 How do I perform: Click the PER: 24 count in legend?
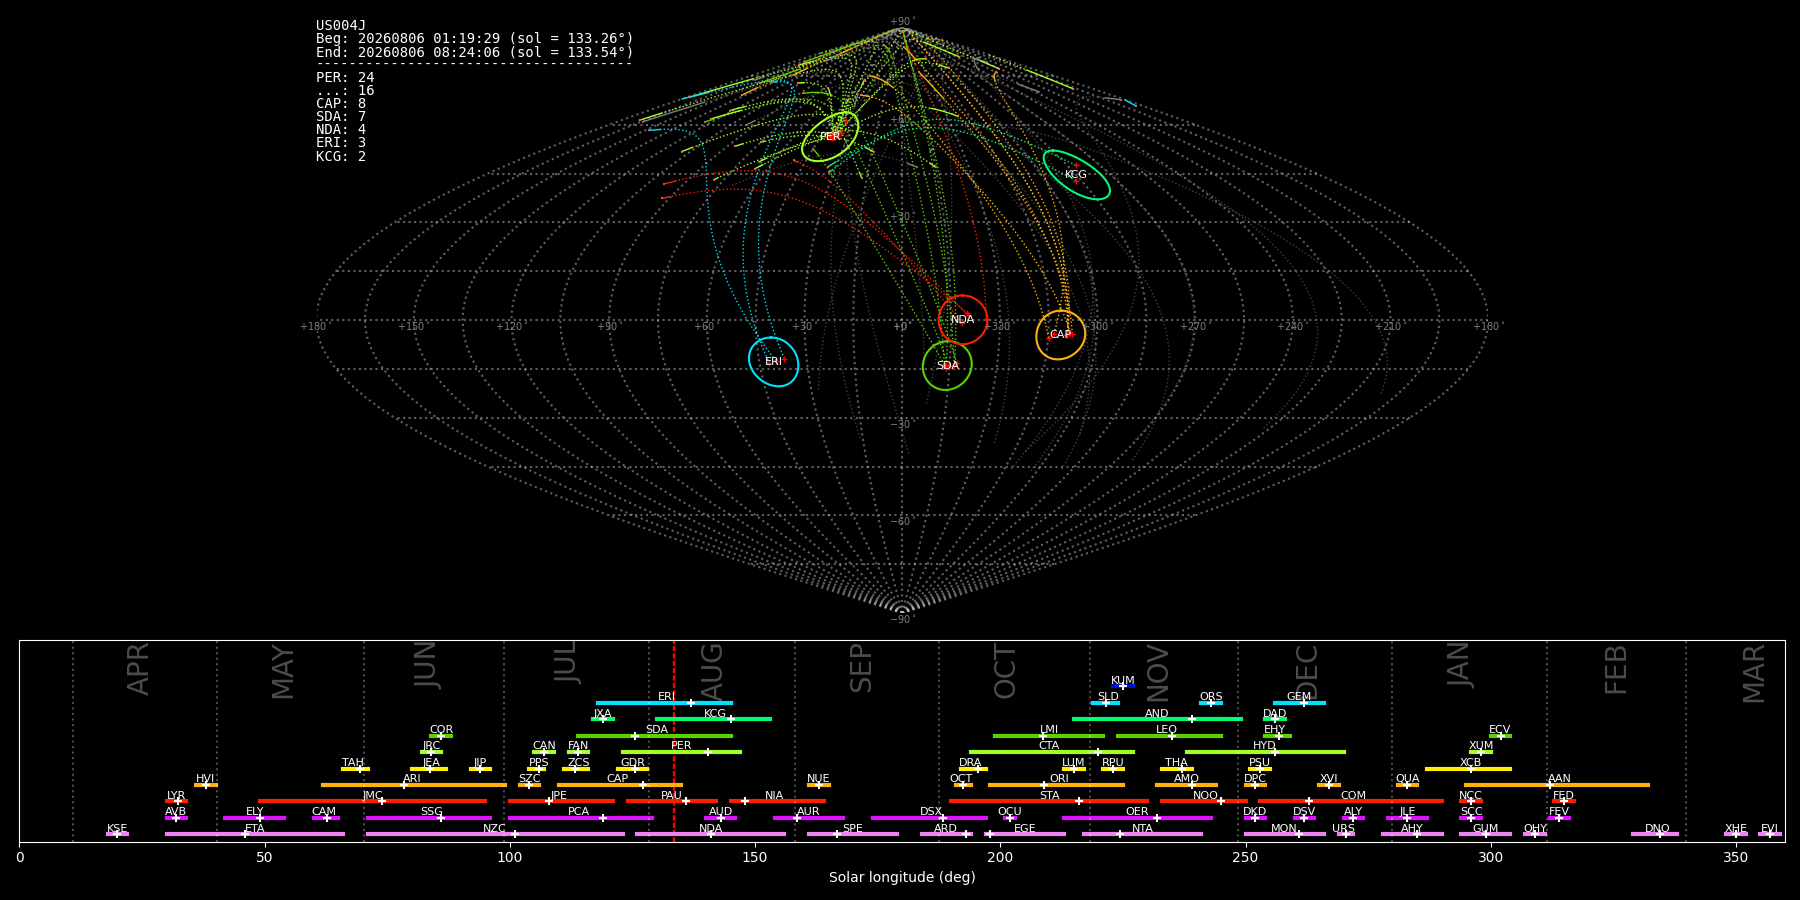pos(345,78)
